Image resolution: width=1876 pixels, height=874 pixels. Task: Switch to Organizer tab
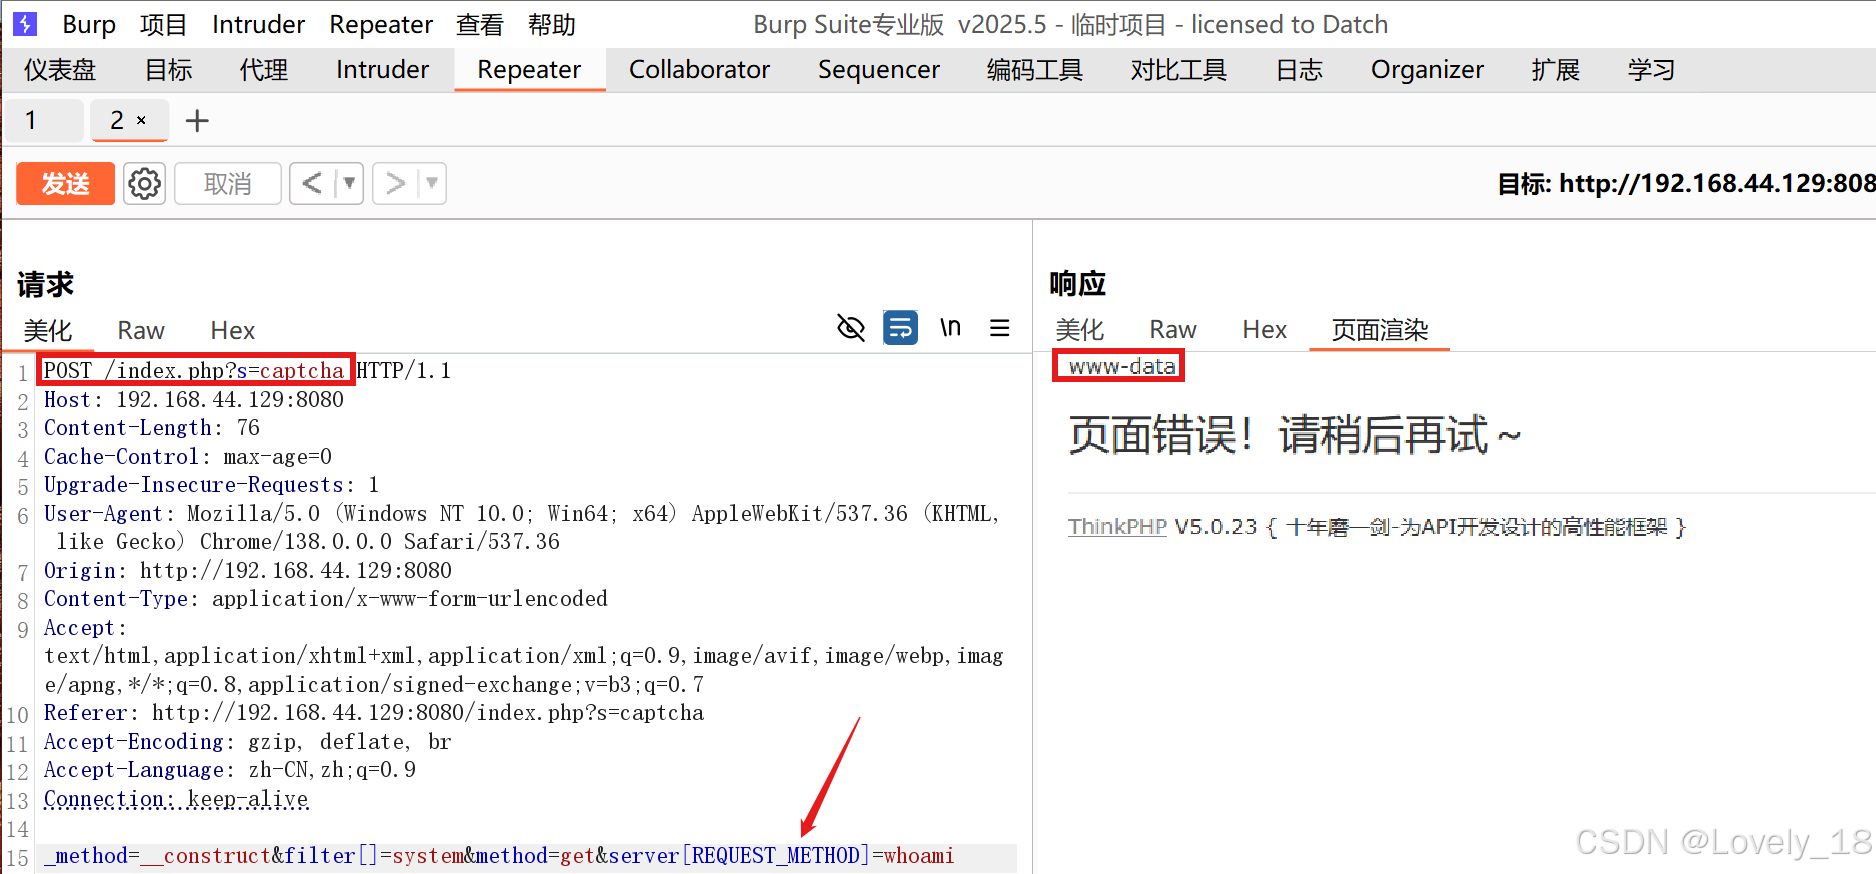[x=1427, y=69]
